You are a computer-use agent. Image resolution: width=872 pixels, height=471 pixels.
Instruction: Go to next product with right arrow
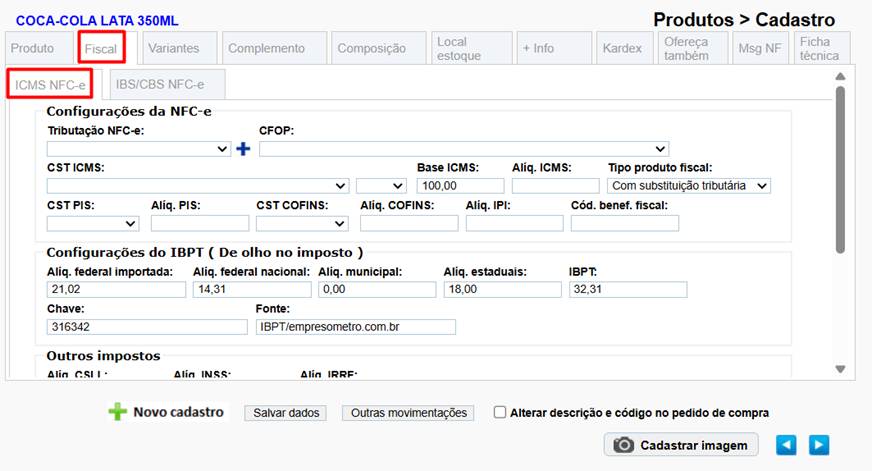pos(819,445)
